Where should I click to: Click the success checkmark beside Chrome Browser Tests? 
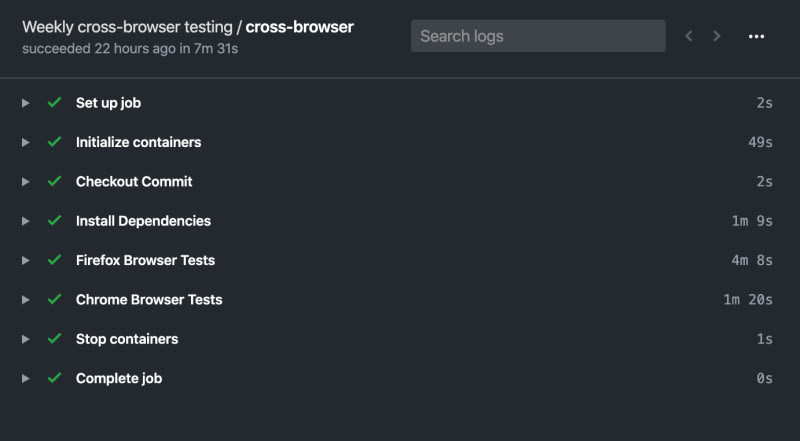click(55, 299)
